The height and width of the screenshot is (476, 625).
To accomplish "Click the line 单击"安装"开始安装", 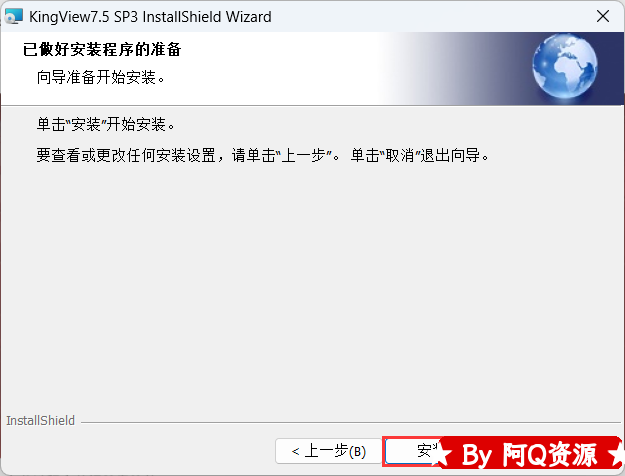I will tap(106, 124).
